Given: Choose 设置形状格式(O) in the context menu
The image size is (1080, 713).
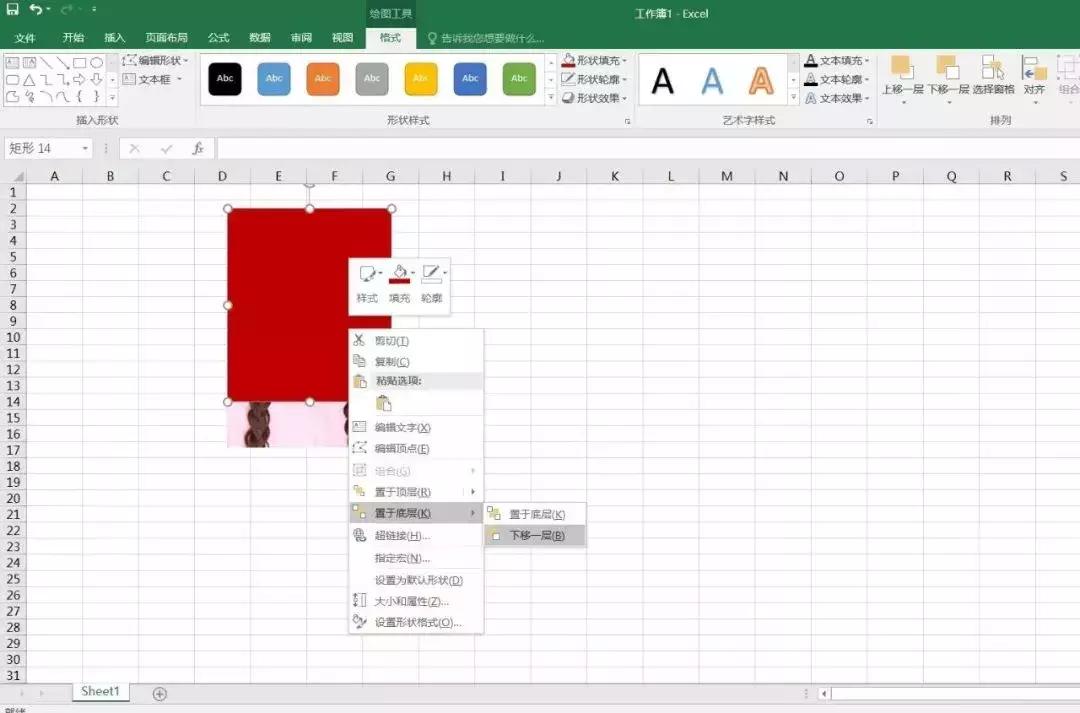Looking at the screenshot, I should [x=416, y=622].
